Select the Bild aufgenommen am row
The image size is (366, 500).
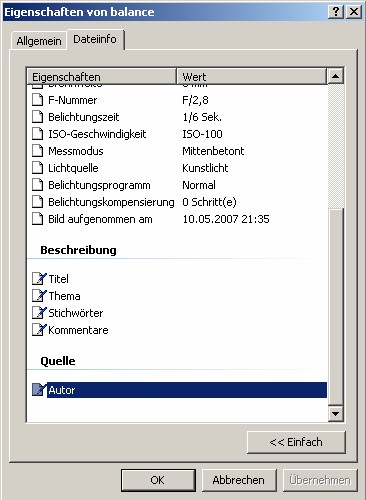[177, 219]
